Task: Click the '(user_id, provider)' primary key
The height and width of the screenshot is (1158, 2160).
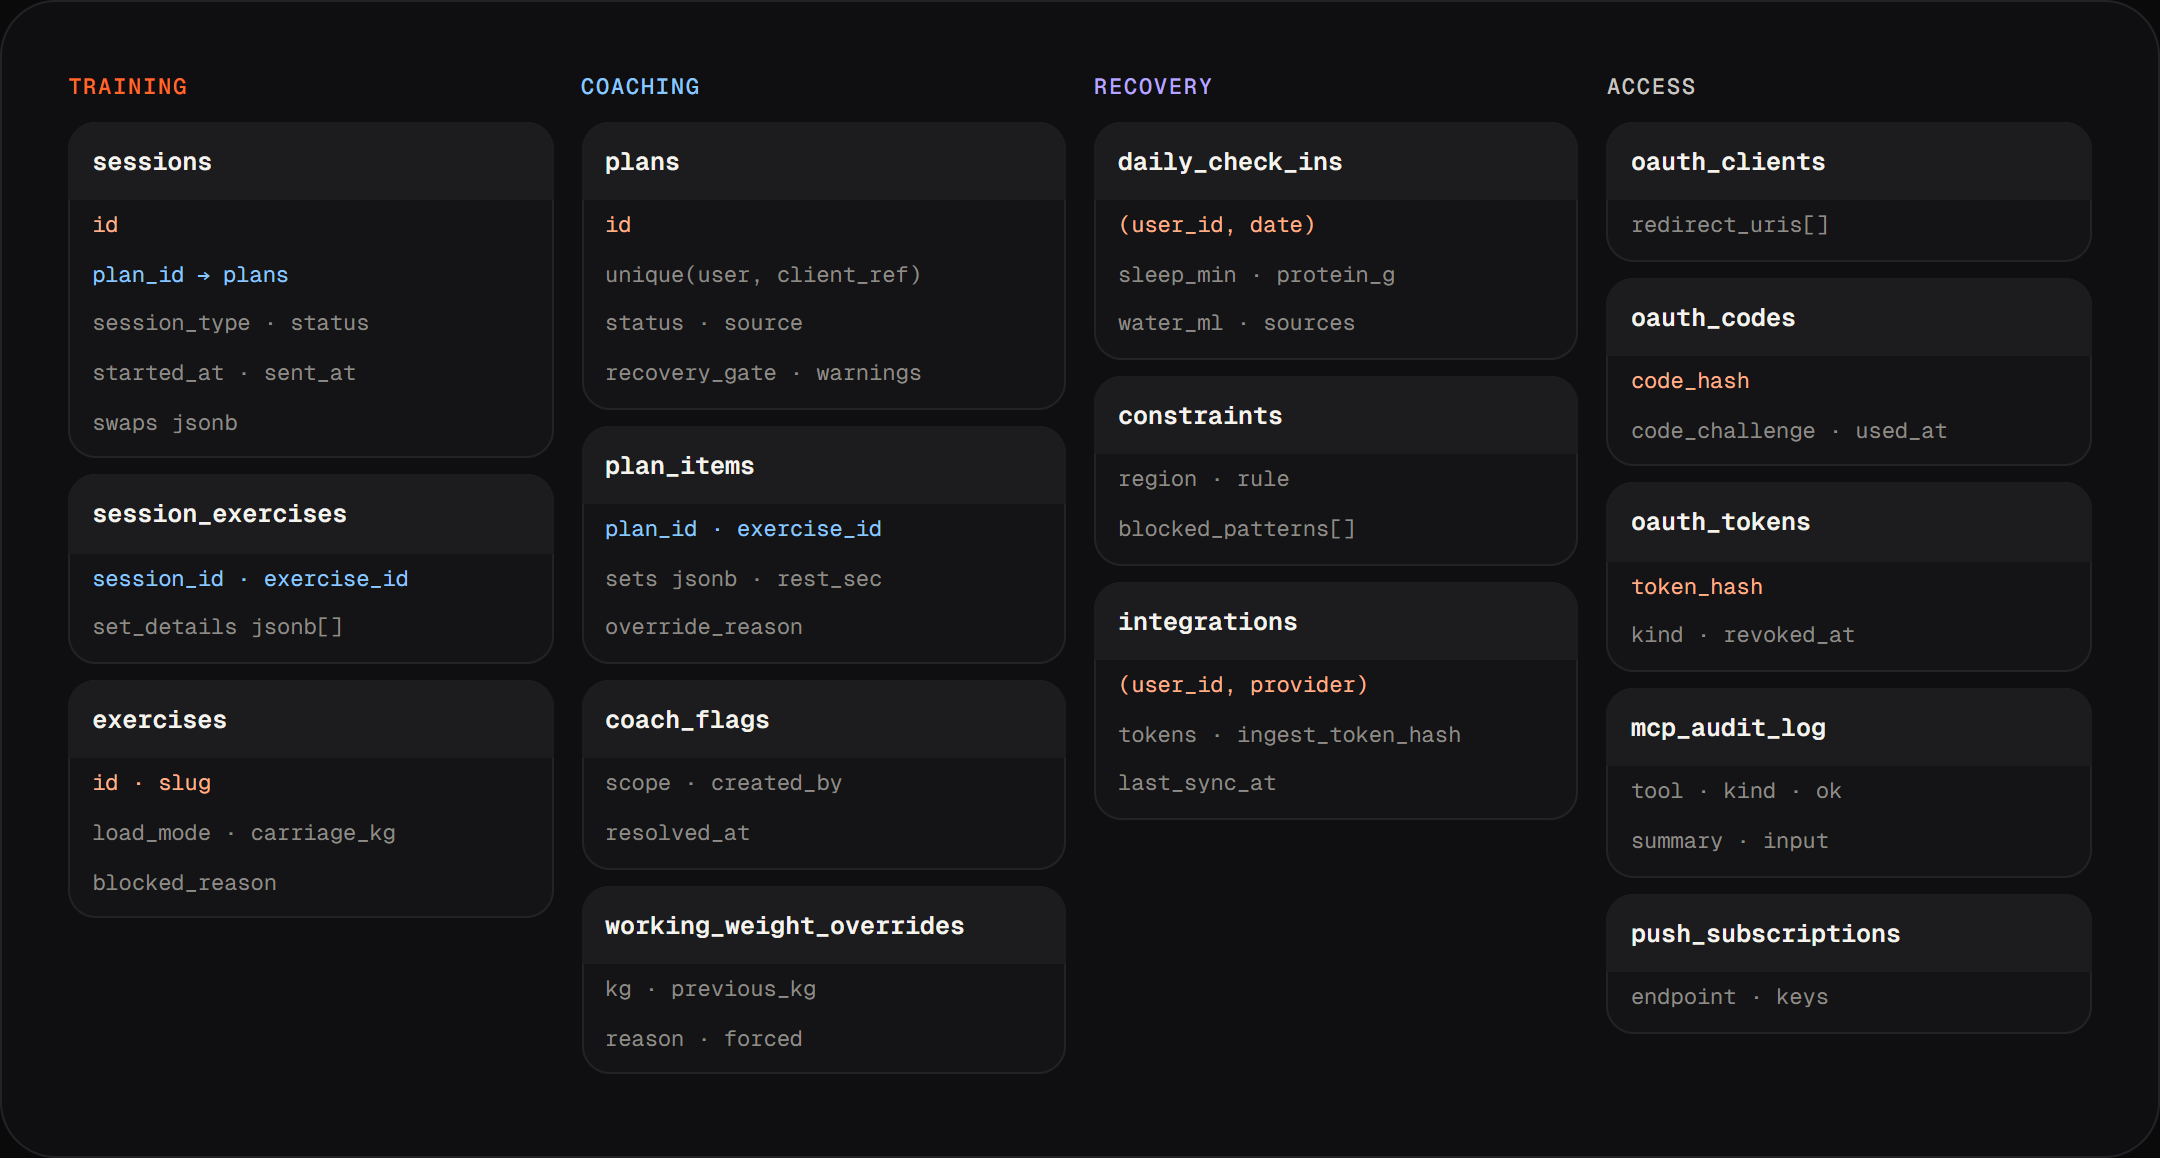Action: 1243,685
